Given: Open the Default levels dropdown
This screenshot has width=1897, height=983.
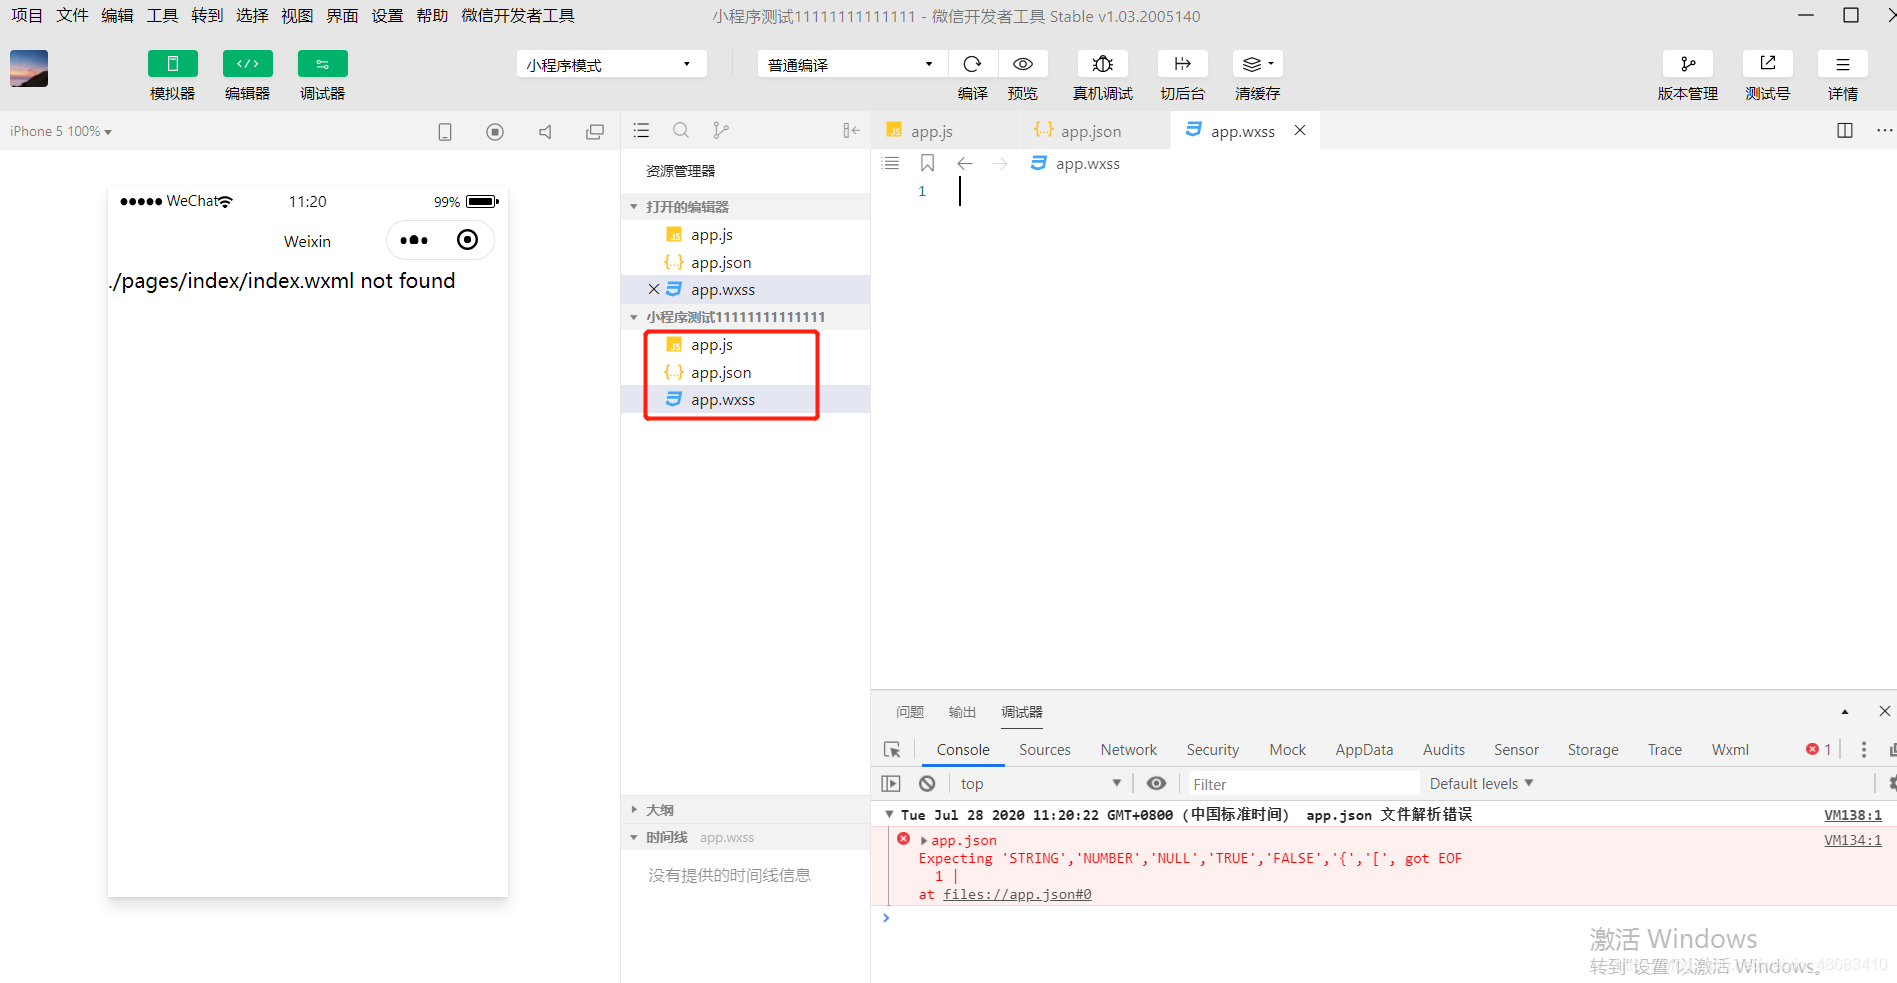Looking at the screenshot, I should point(1481,784).
